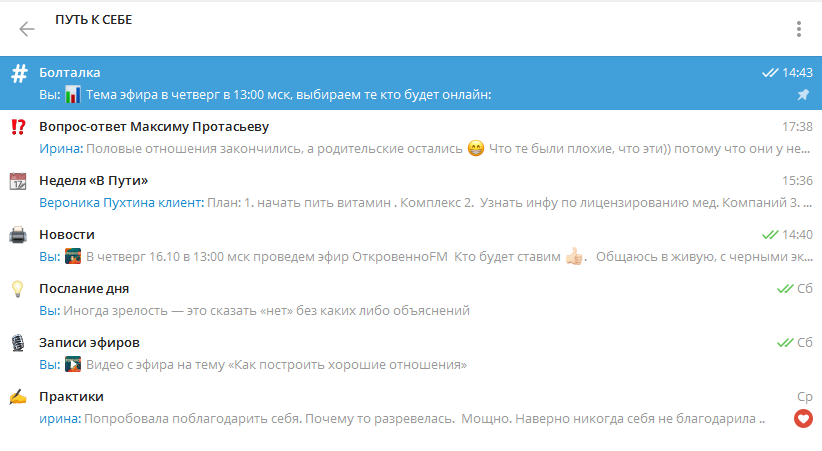Click the calendar icon for Неделя «В Пути»
Screen dimensions: 822x451
[x=17, y=182]
